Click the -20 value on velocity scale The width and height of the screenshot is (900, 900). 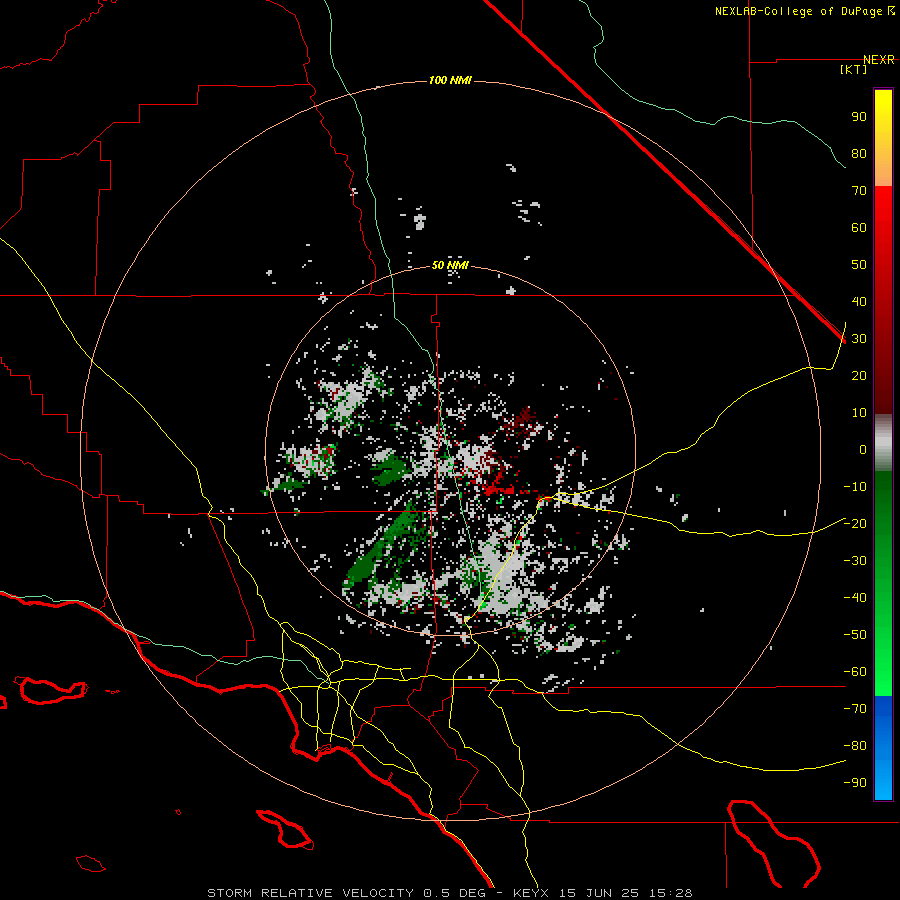pos(855,523)
